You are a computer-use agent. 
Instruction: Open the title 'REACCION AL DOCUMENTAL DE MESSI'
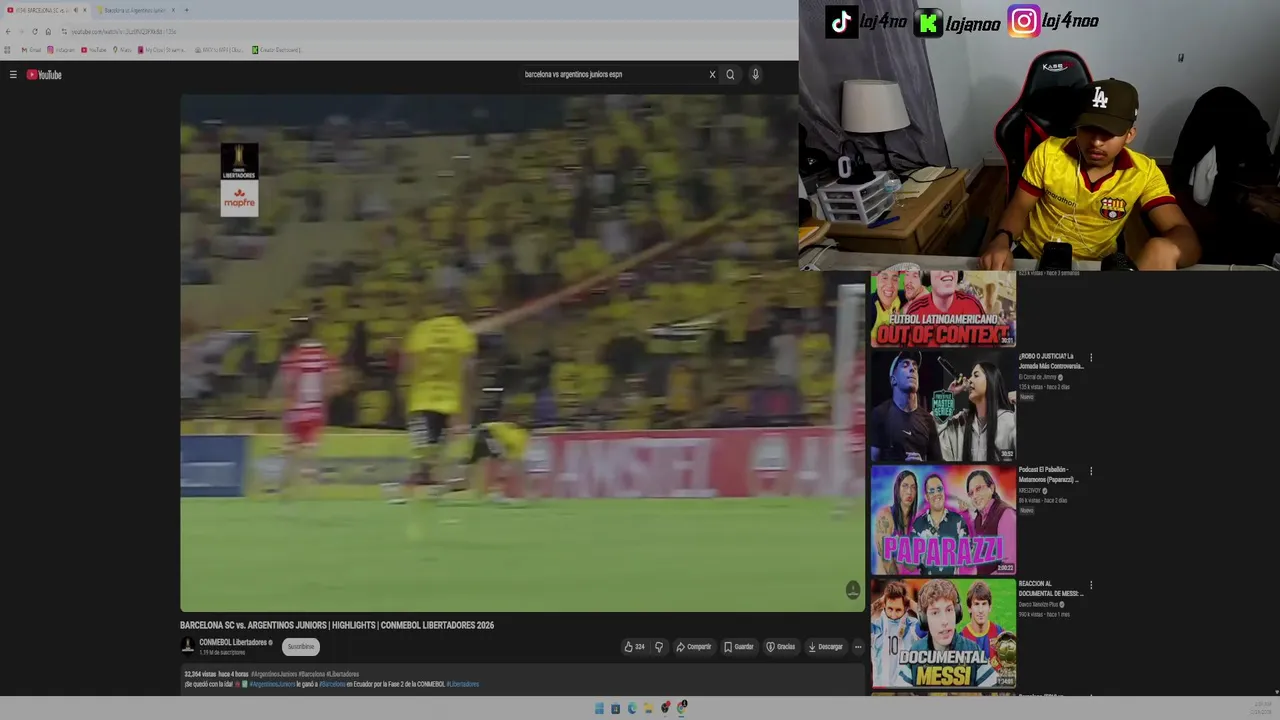pos(1050,589)
